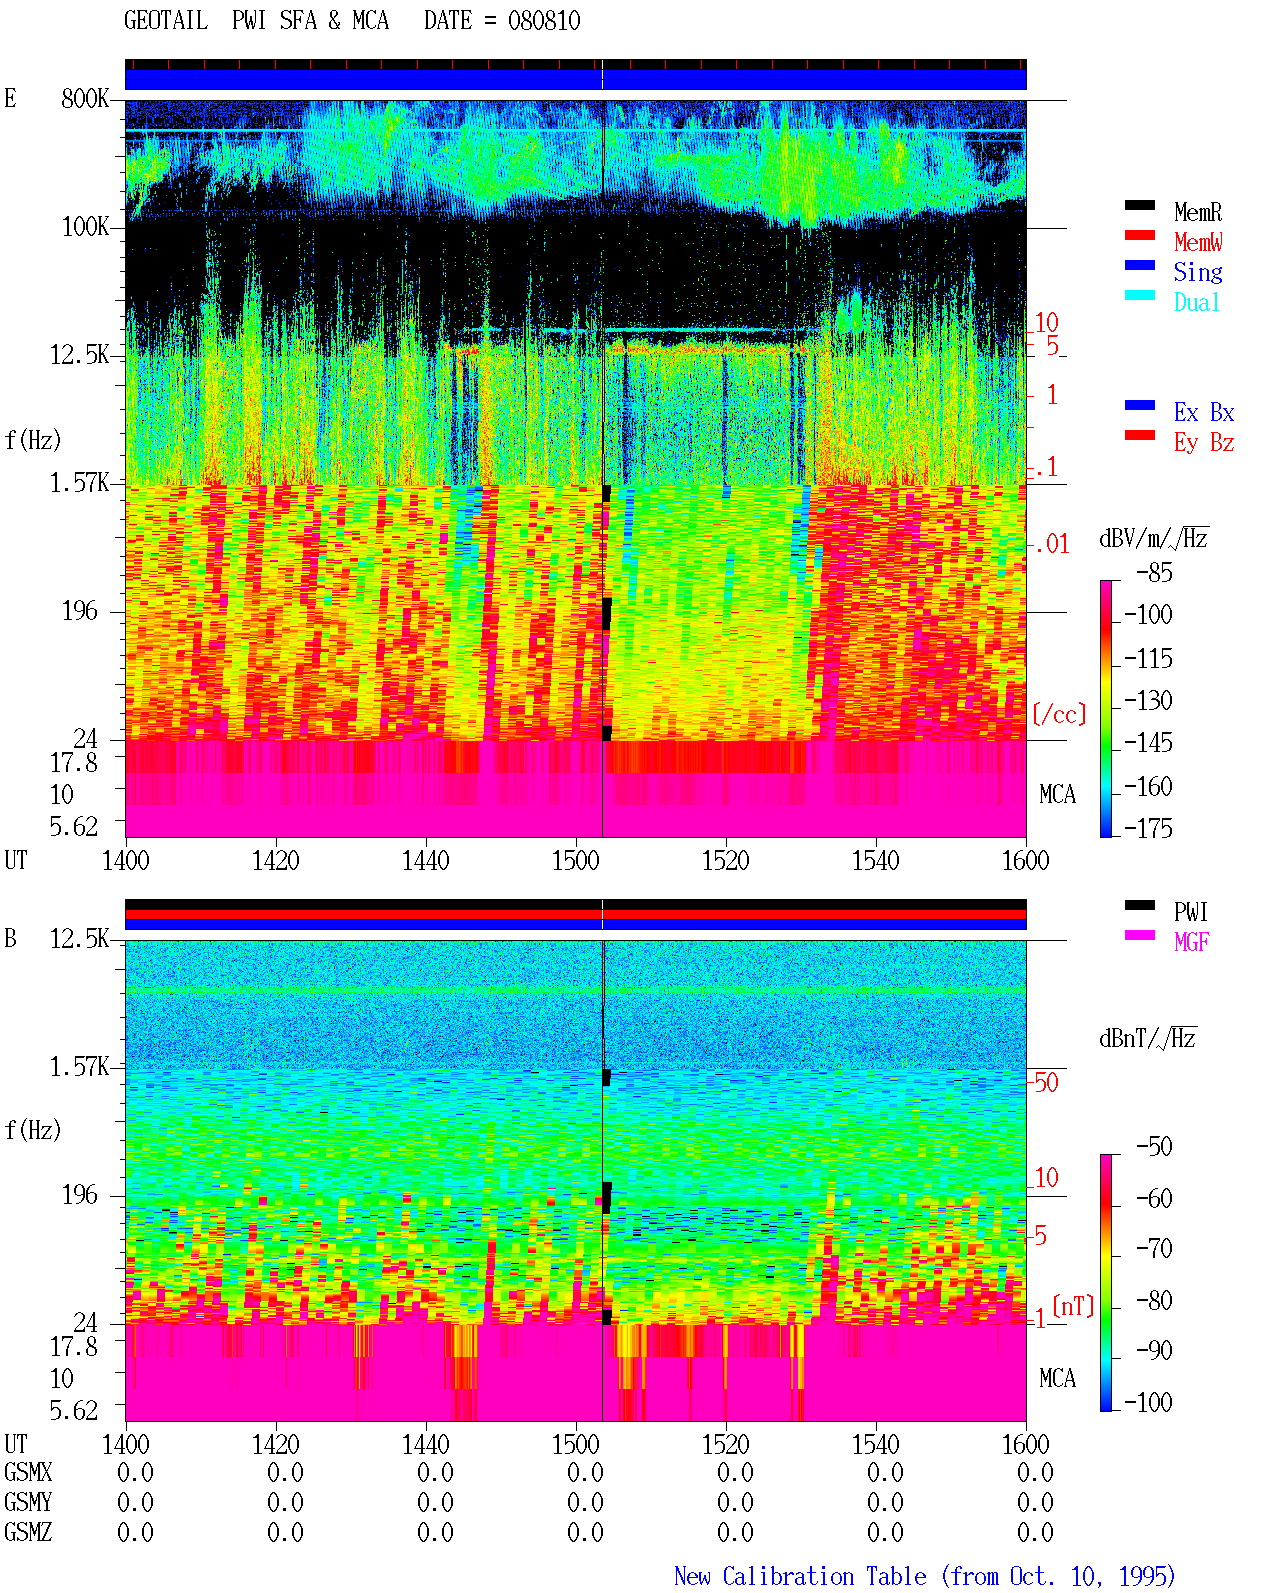Select the cyan Dual legend swatch
The width and height of the screenshot is (1280, 1593).
(x=1140, y=295)
